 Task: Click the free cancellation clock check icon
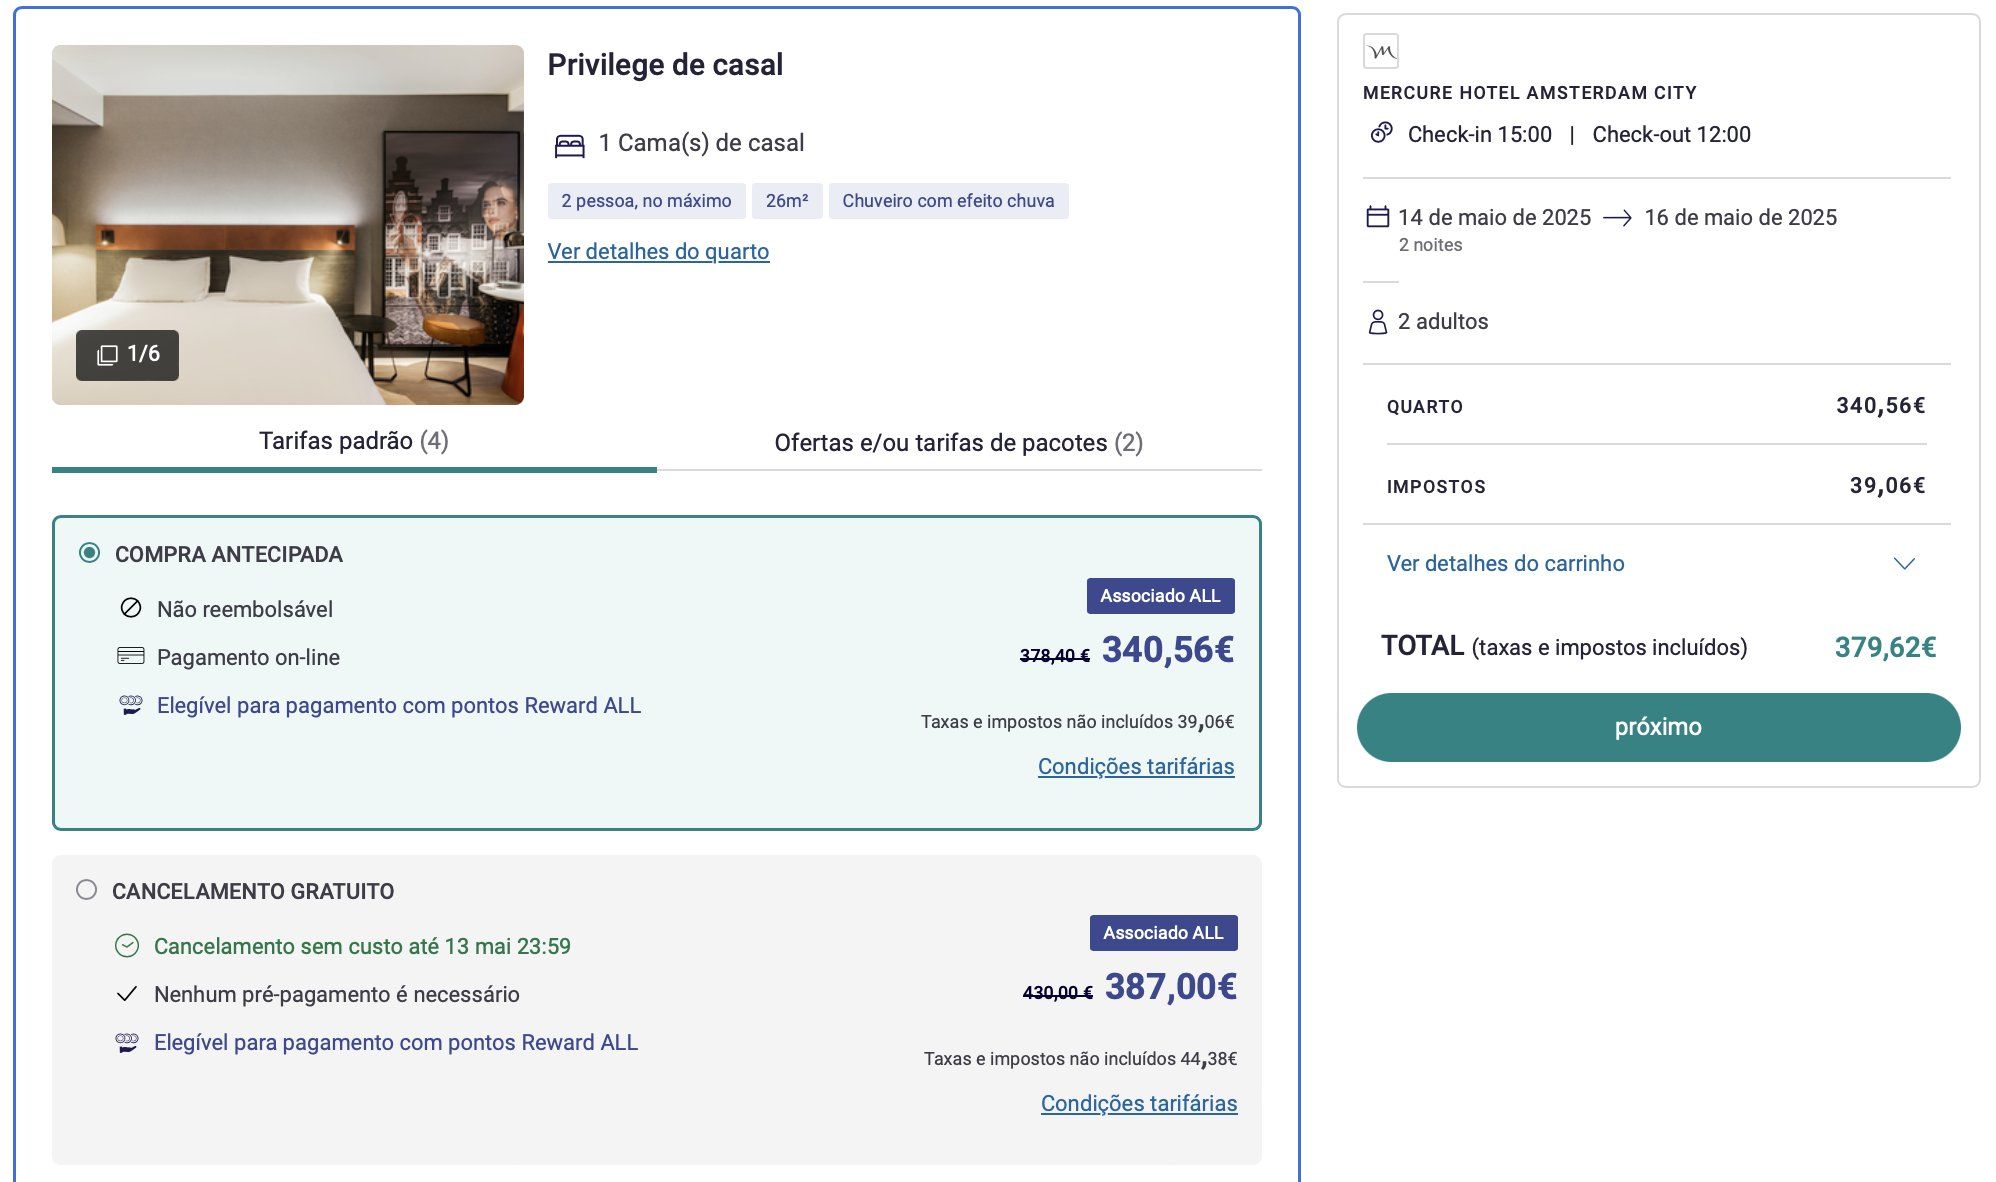coord(127,946)
